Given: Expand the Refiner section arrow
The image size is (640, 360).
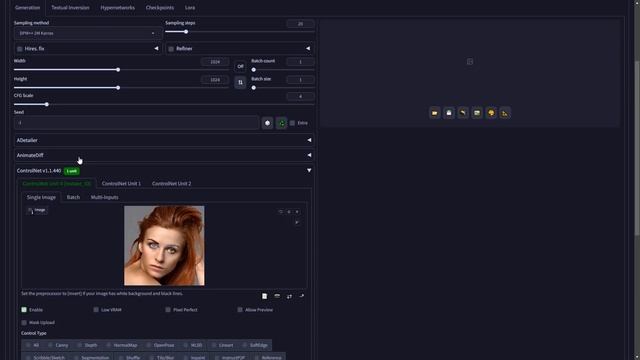Looking at the screenshot, I should click(308, 49).
